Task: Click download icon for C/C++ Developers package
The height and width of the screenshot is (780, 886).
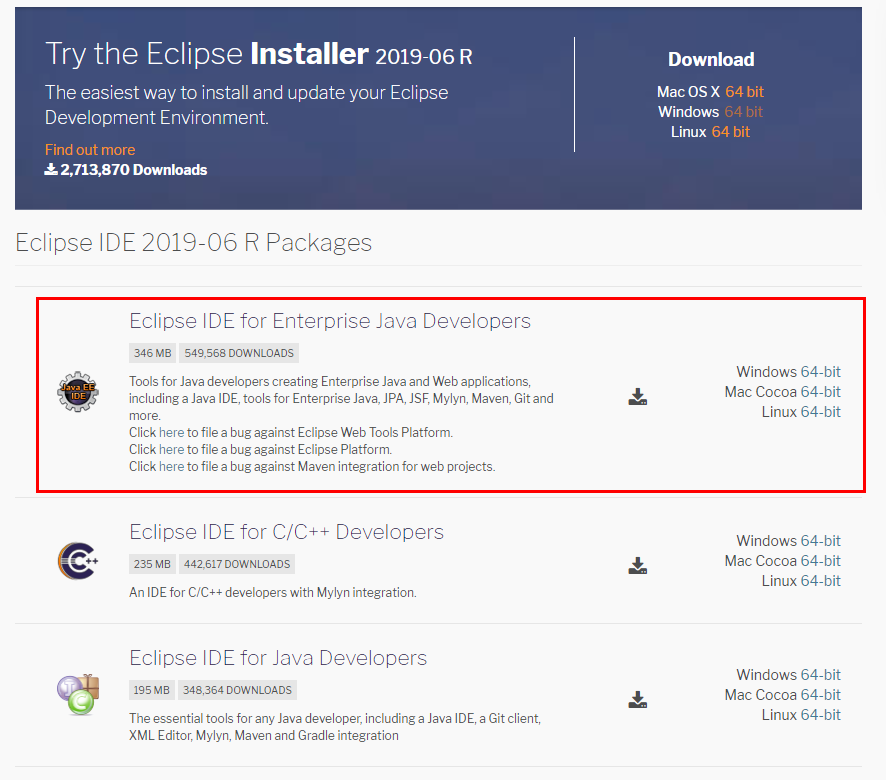Action: [x=637, y=566]
